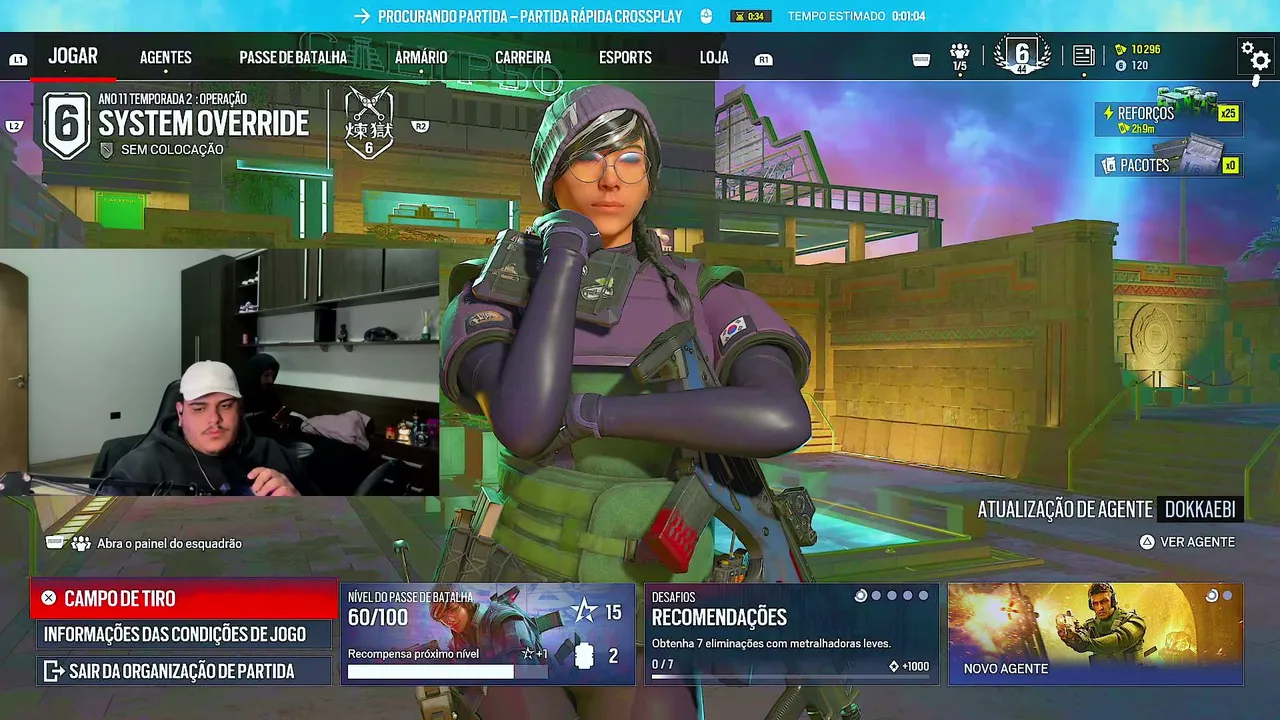Click the 0 / 7 challenge progress bar
Image resolution: width=1280 pixels, height=720 pixels.
click(x=791, y=678)
